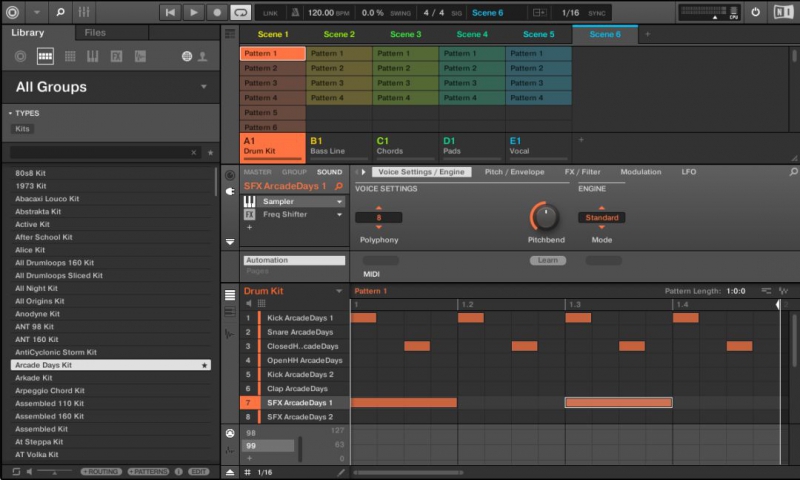Toggle the audio engine power button
Screen dimensions: 800x480
pos(756,12)
